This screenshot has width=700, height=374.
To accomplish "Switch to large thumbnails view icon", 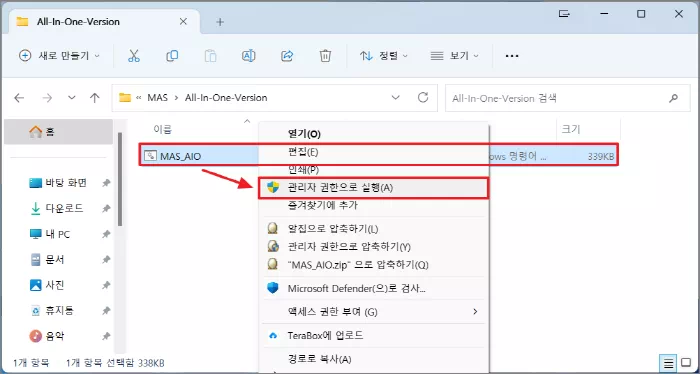I will pos(685,362).
